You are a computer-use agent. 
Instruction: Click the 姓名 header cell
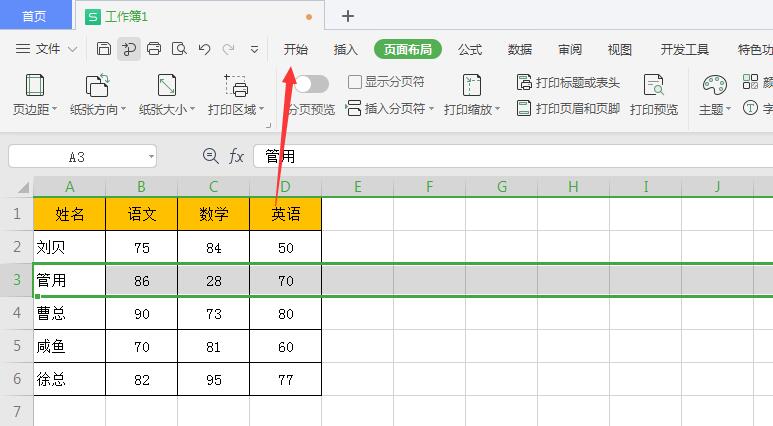[x=70, y=214]
